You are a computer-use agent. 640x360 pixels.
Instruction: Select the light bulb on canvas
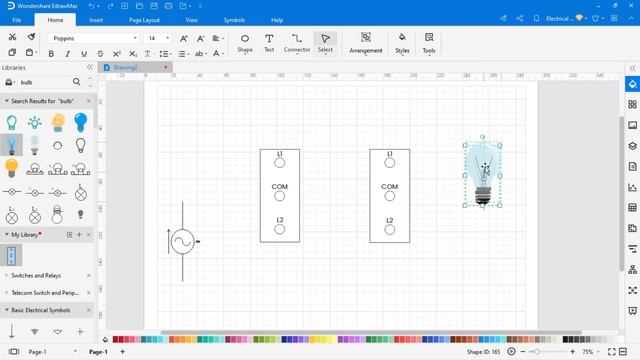[x=482, y=175]
